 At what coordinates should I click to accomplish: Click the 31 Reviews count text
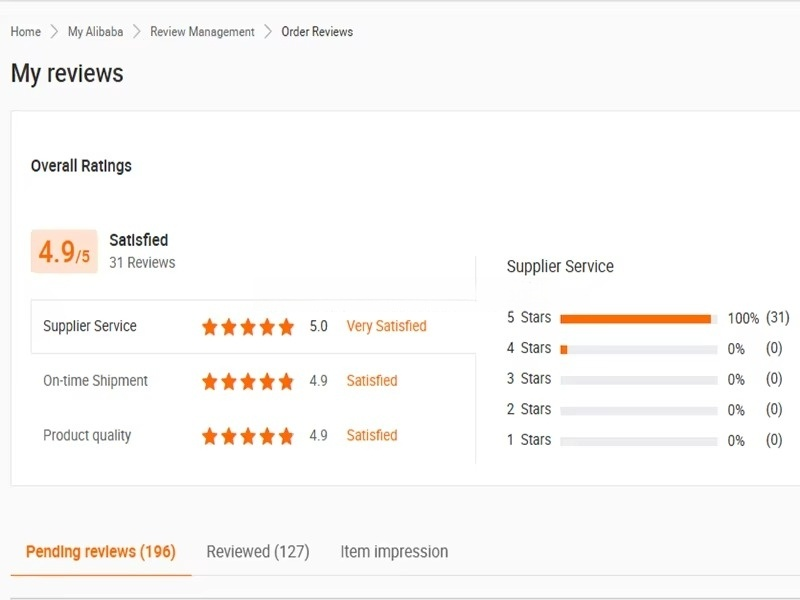pos(142,263)
